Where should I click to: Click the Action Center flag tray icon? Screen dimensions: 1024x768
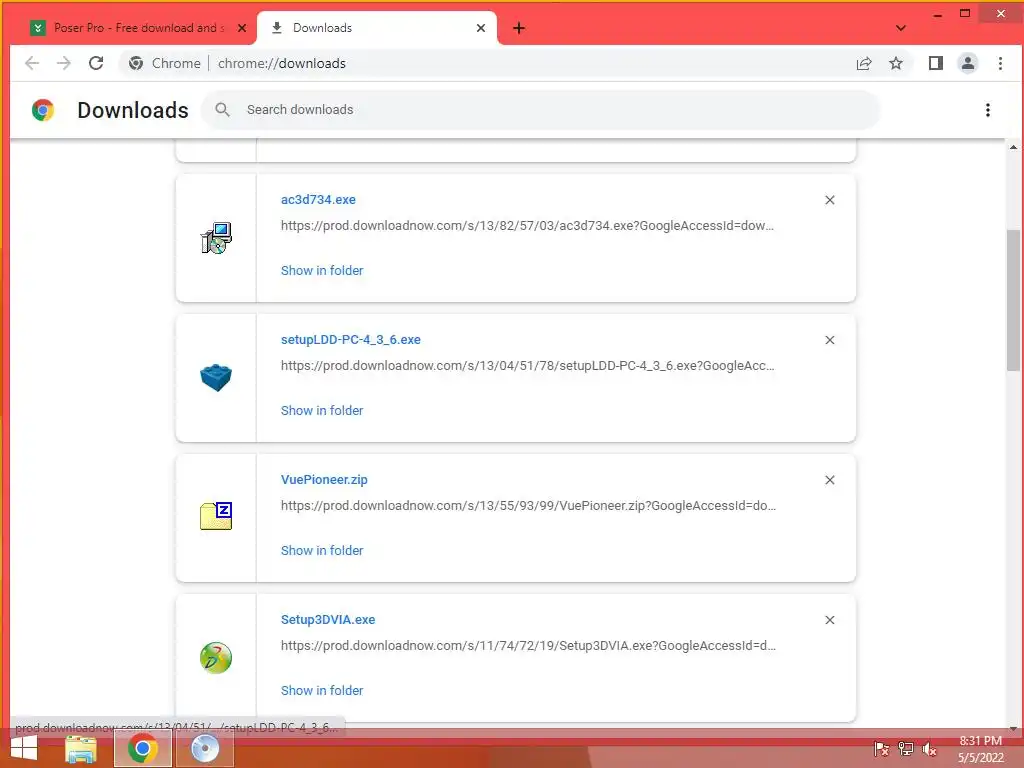pos(881,749)
